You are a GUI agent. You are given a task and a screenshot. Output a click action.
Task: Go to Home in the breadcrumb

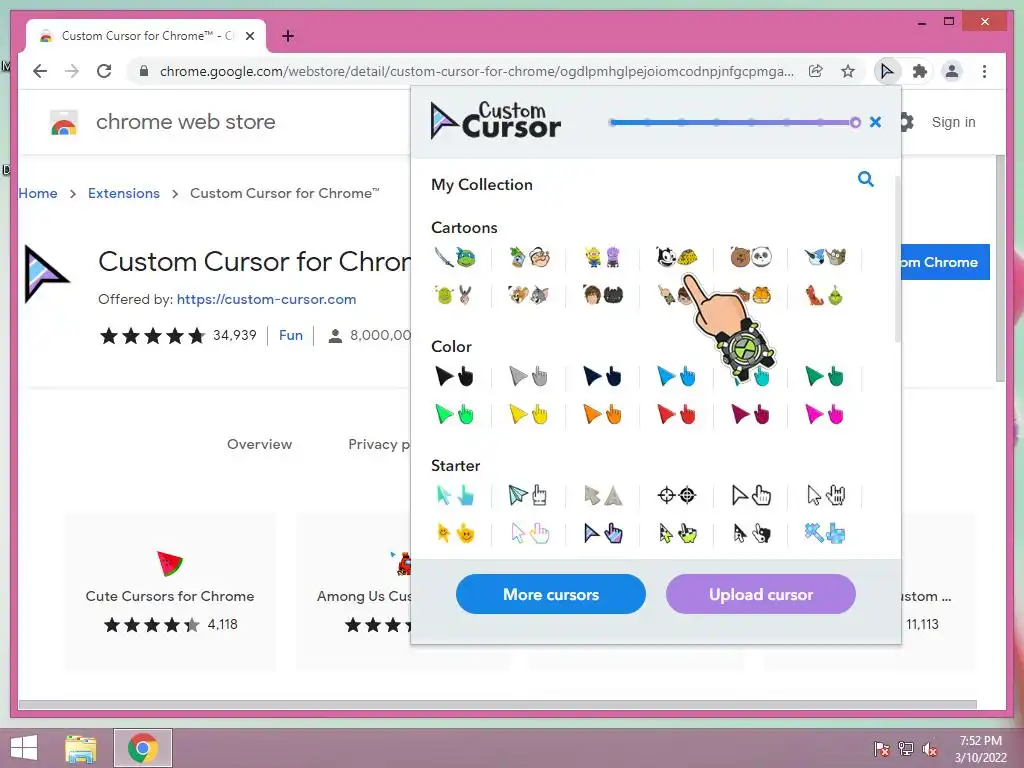38,193
